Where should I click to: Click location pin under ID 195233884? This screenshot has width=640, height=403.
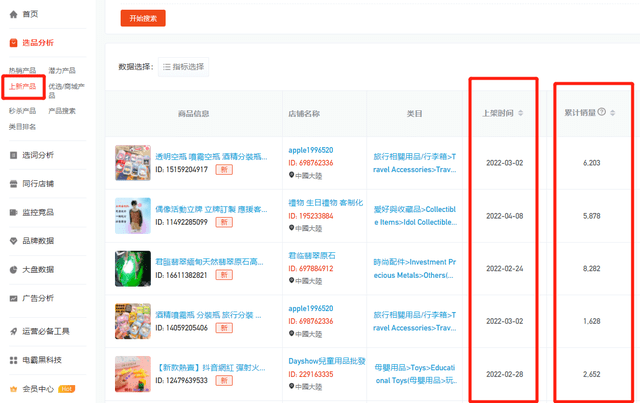point(291,228)
